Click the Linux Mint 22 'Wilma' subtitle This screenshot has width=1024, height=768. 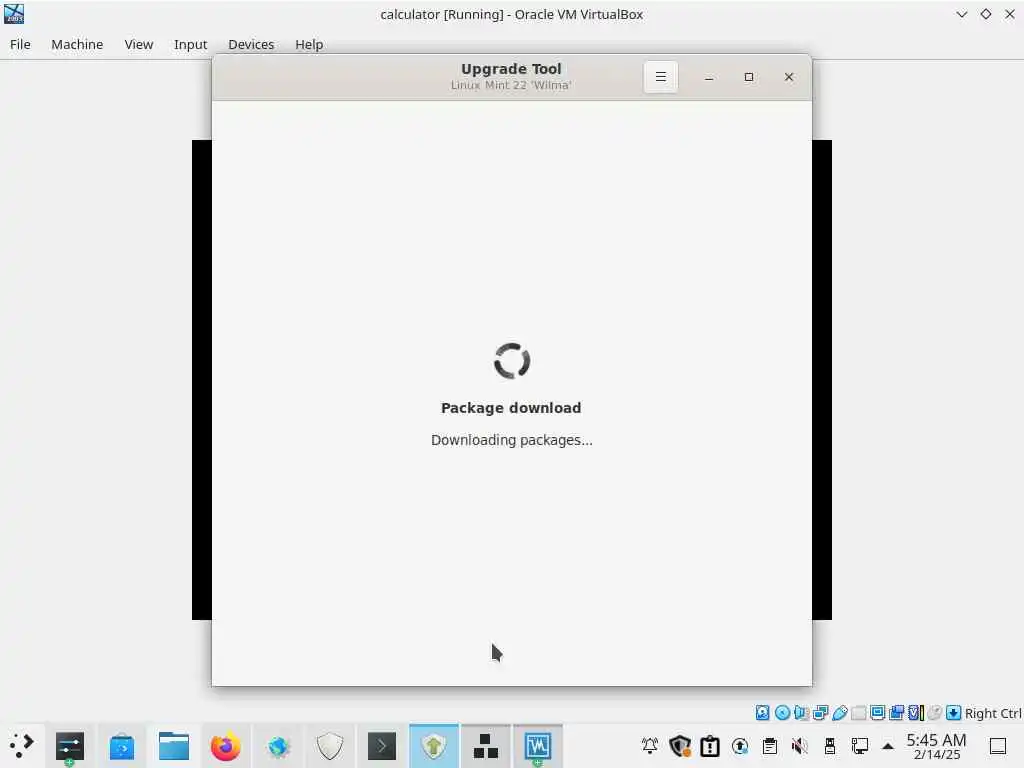511,85
